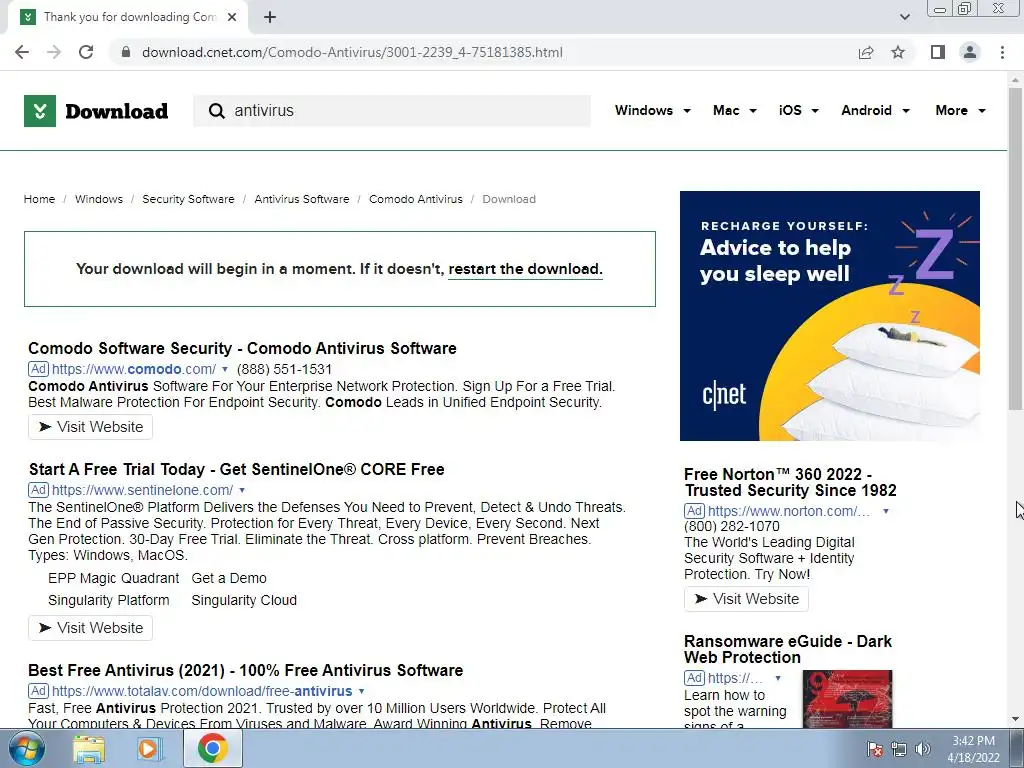
Task: Reload the page with the refresh icon
Action: pyautogui.click(x=86, y=52)
